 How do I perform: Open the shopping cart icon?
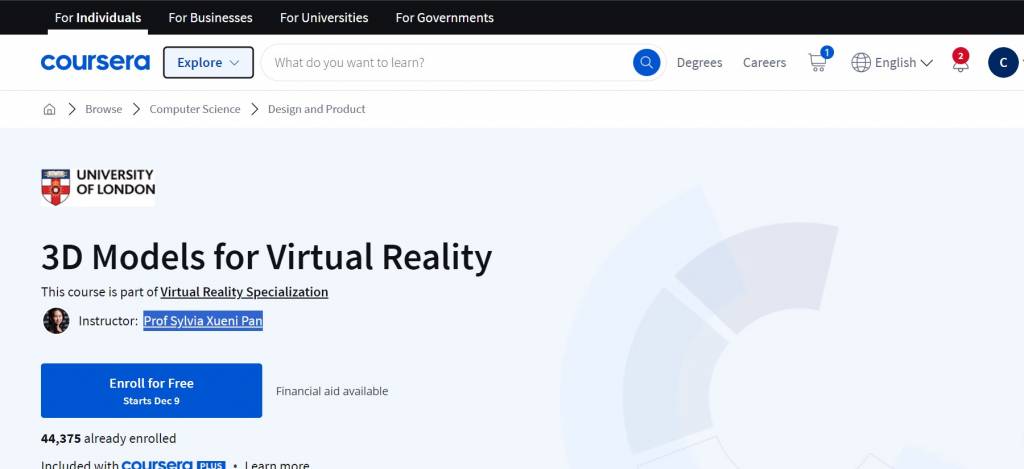817,62
